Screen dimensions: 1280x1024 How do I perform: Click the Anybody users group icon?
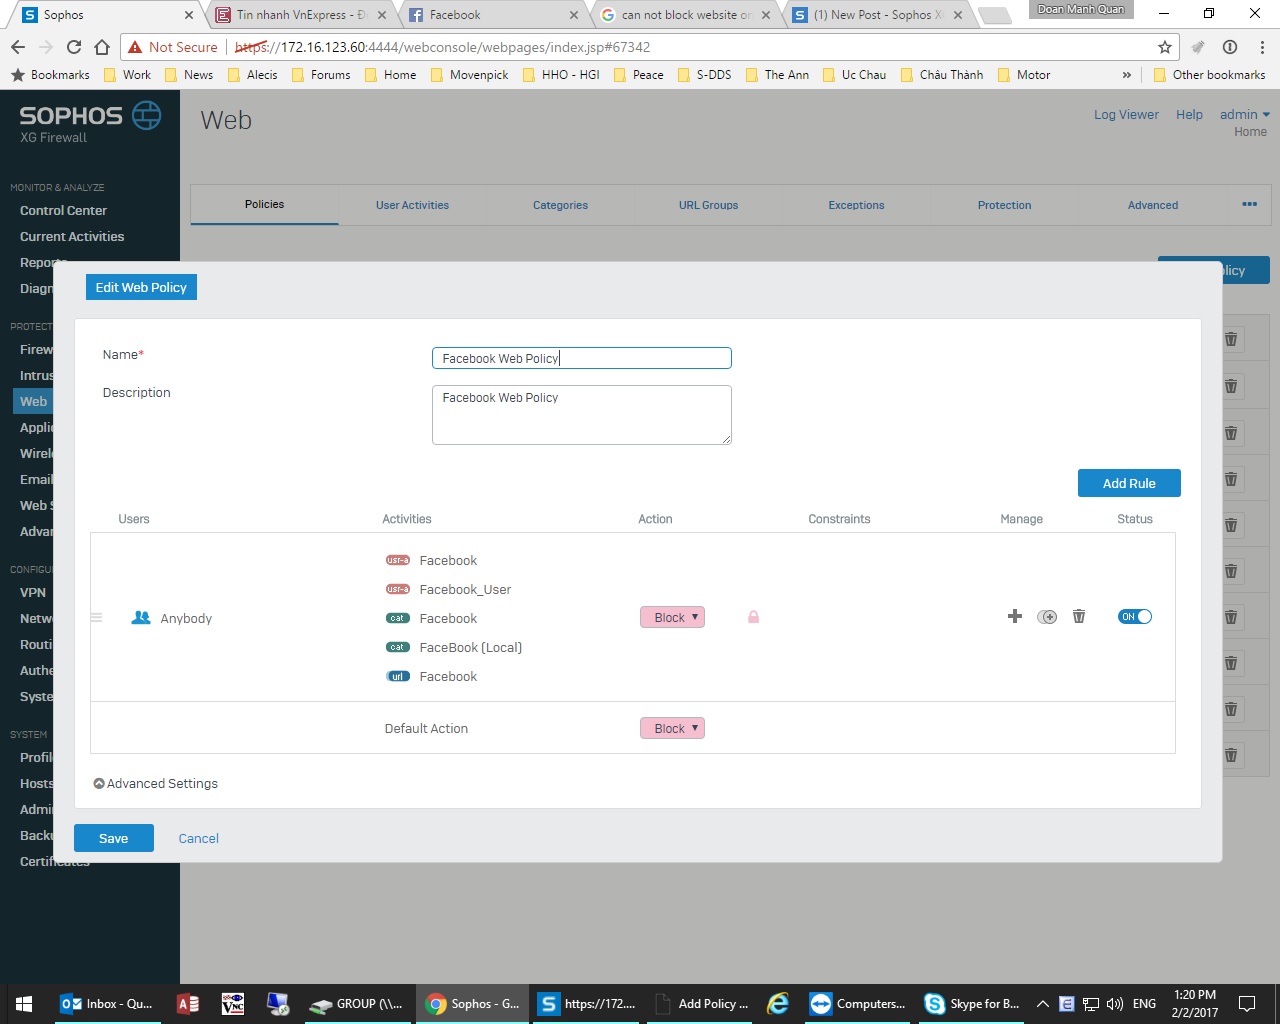point(141,618)
